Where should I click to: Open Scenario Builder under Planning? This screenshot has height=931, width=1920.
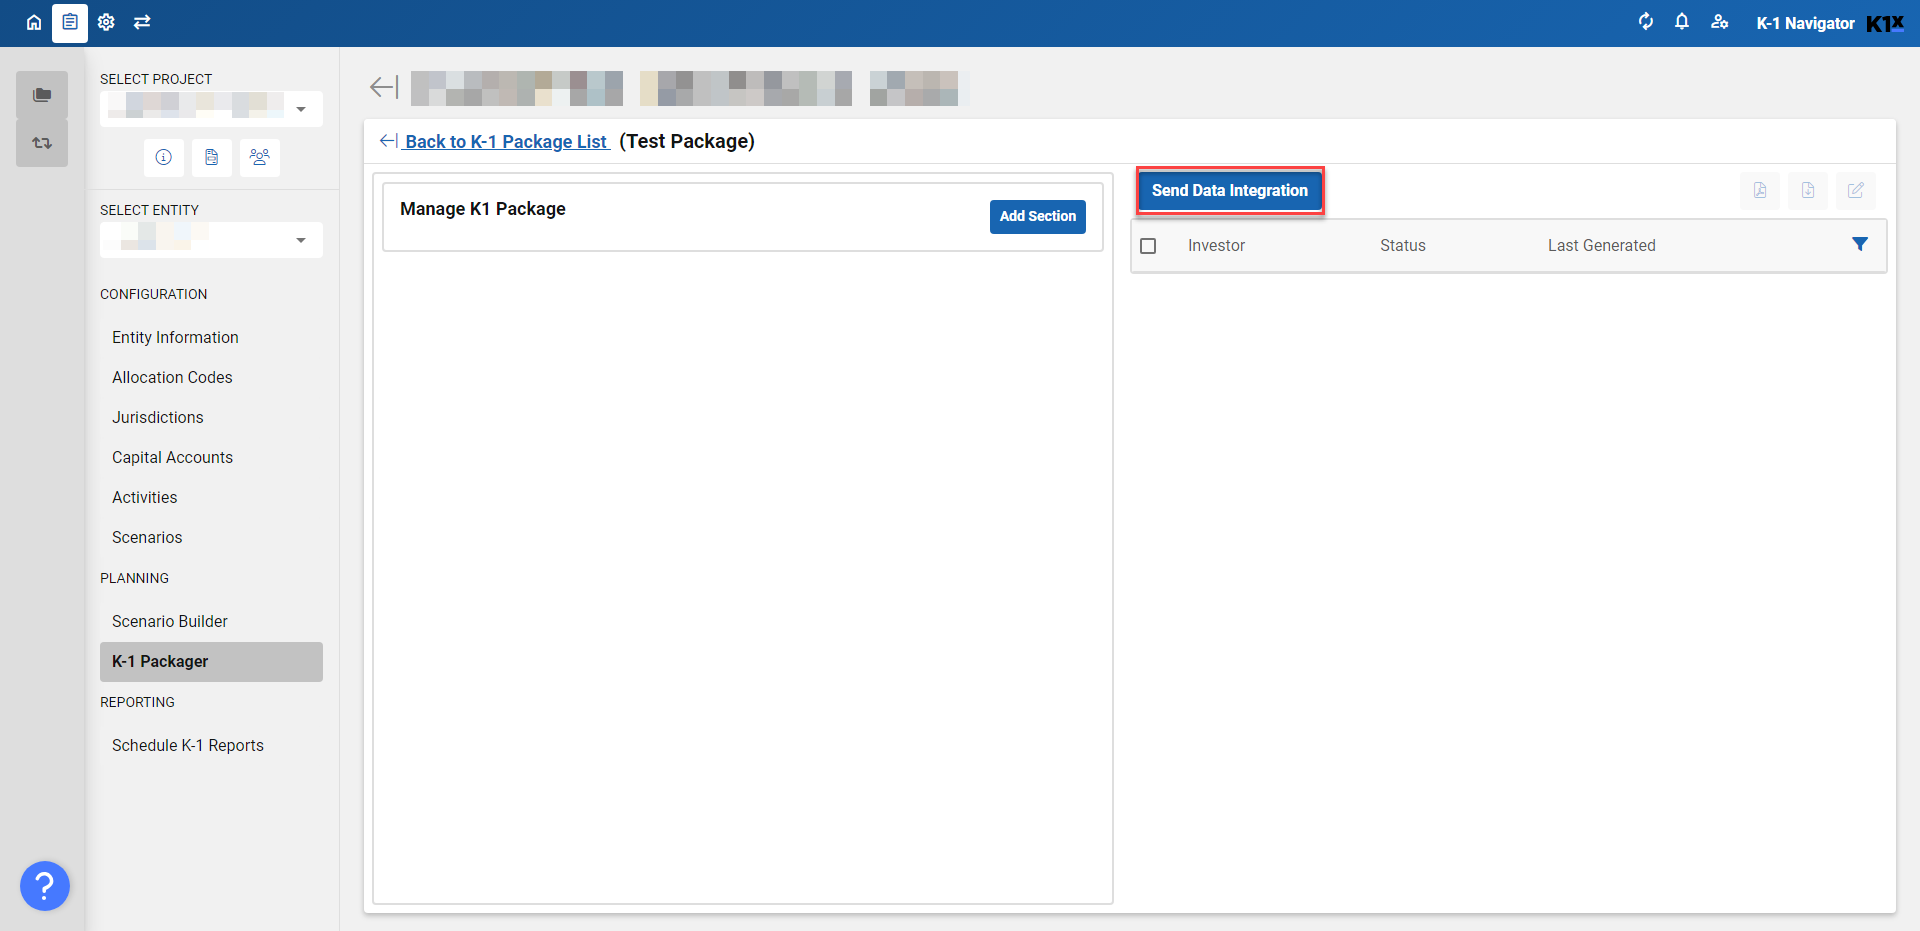coord(170,621)
